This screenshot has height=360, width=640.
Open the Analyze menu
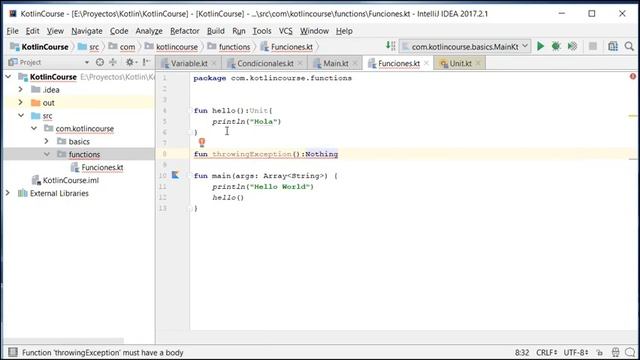coord(149,31)
